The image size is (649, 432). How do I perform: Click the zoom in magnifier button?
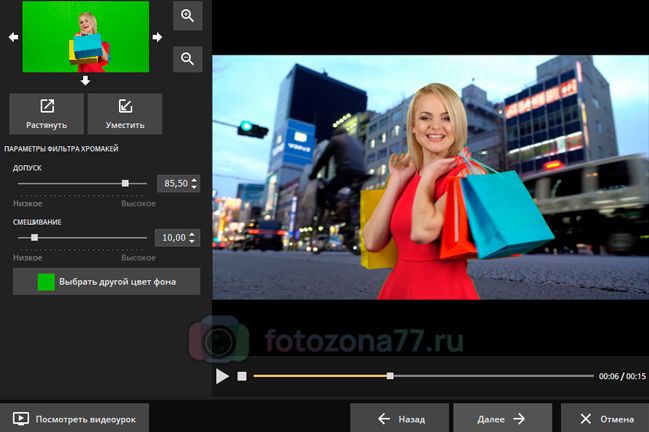point(187,15)
